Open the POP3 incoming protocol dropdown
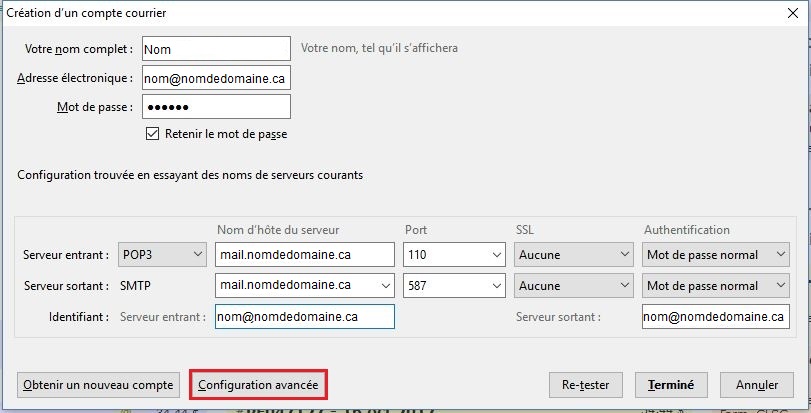Image resolution: width=811 pixels, height=413 pixels. click(162, 255)
